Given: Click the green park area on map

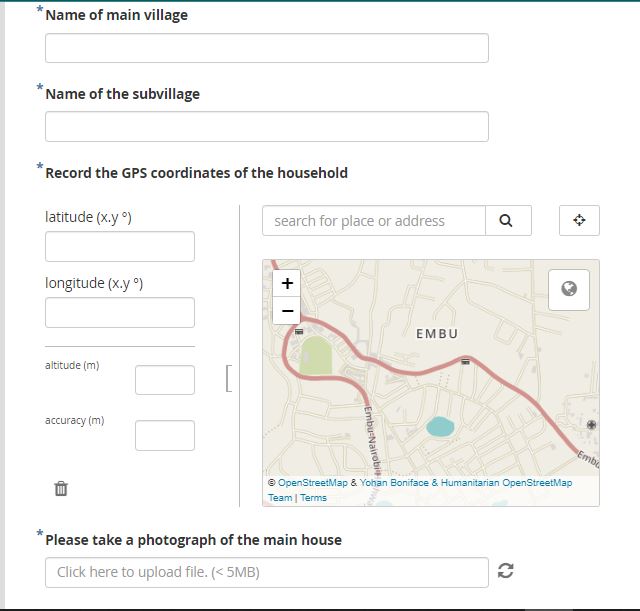Looking at the screenshot, I should [316, 355].
